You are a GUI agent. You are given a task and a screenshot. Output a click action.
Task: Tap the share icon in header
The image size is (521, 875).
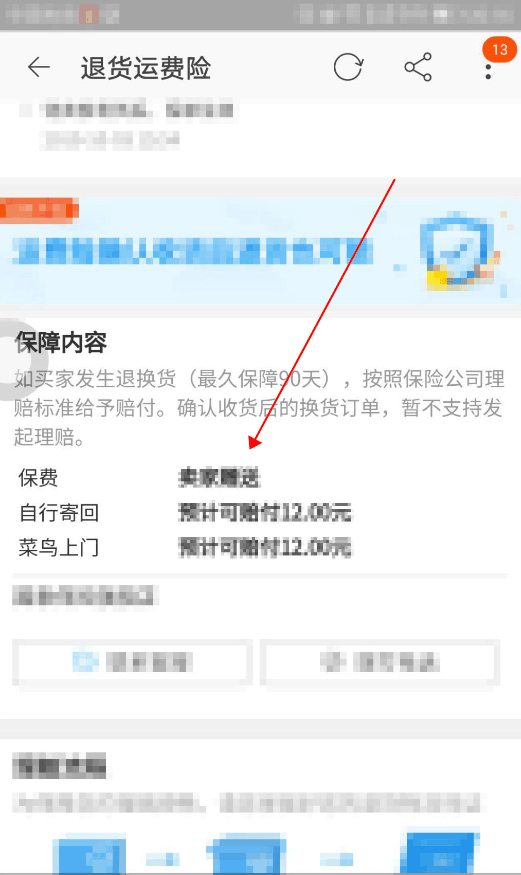[418, 67]
